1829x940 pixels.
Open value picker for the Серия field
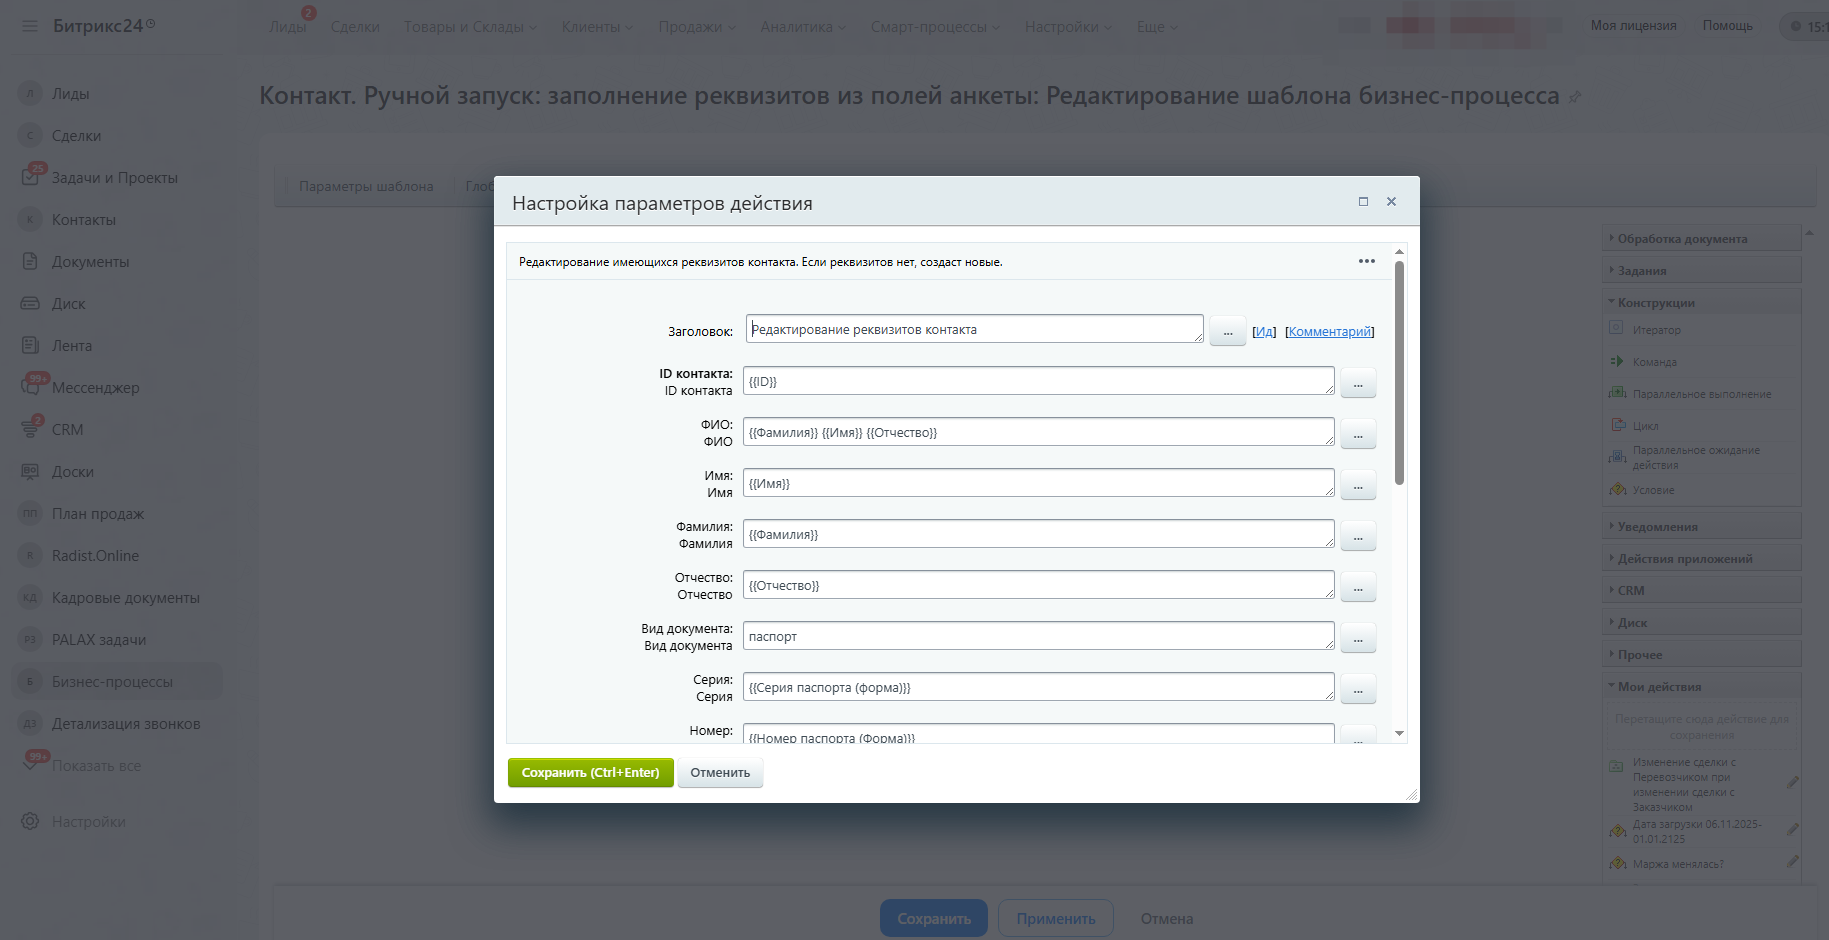(x=1358, y=689)
